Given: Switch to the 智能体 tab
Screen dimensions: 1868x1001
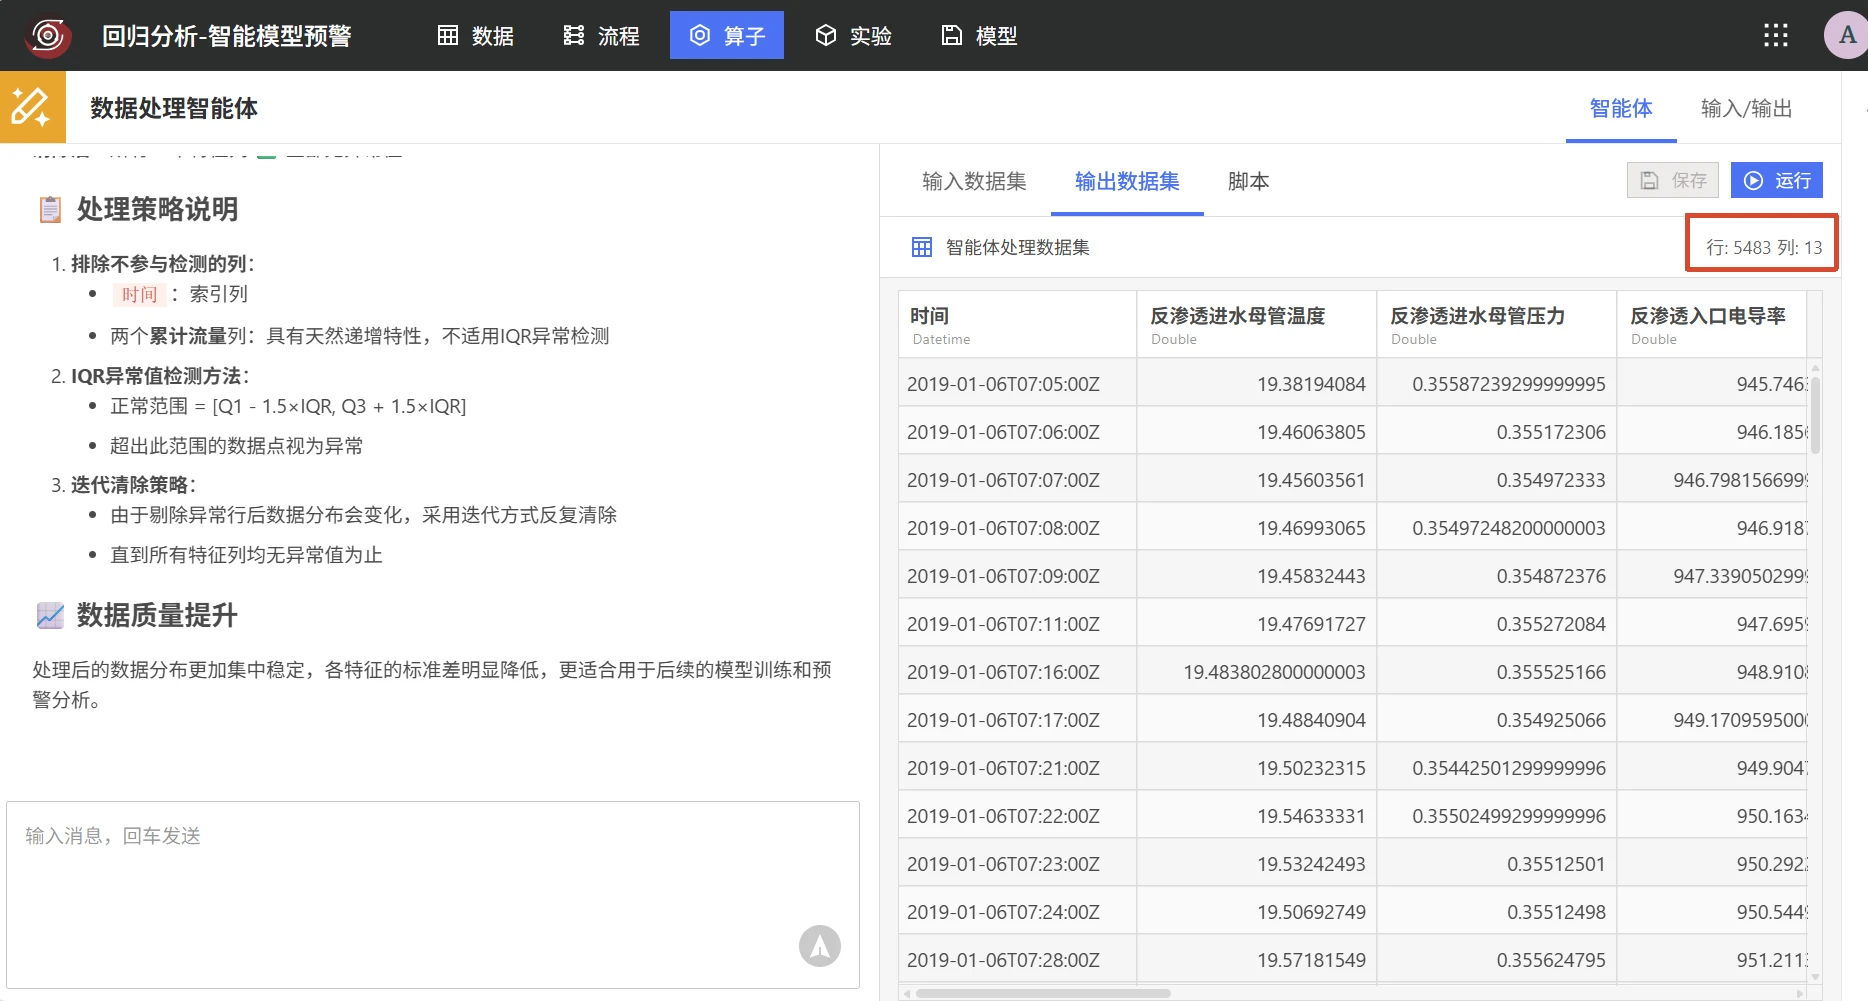Looking at the screenshot, I should pos(1621,108).
